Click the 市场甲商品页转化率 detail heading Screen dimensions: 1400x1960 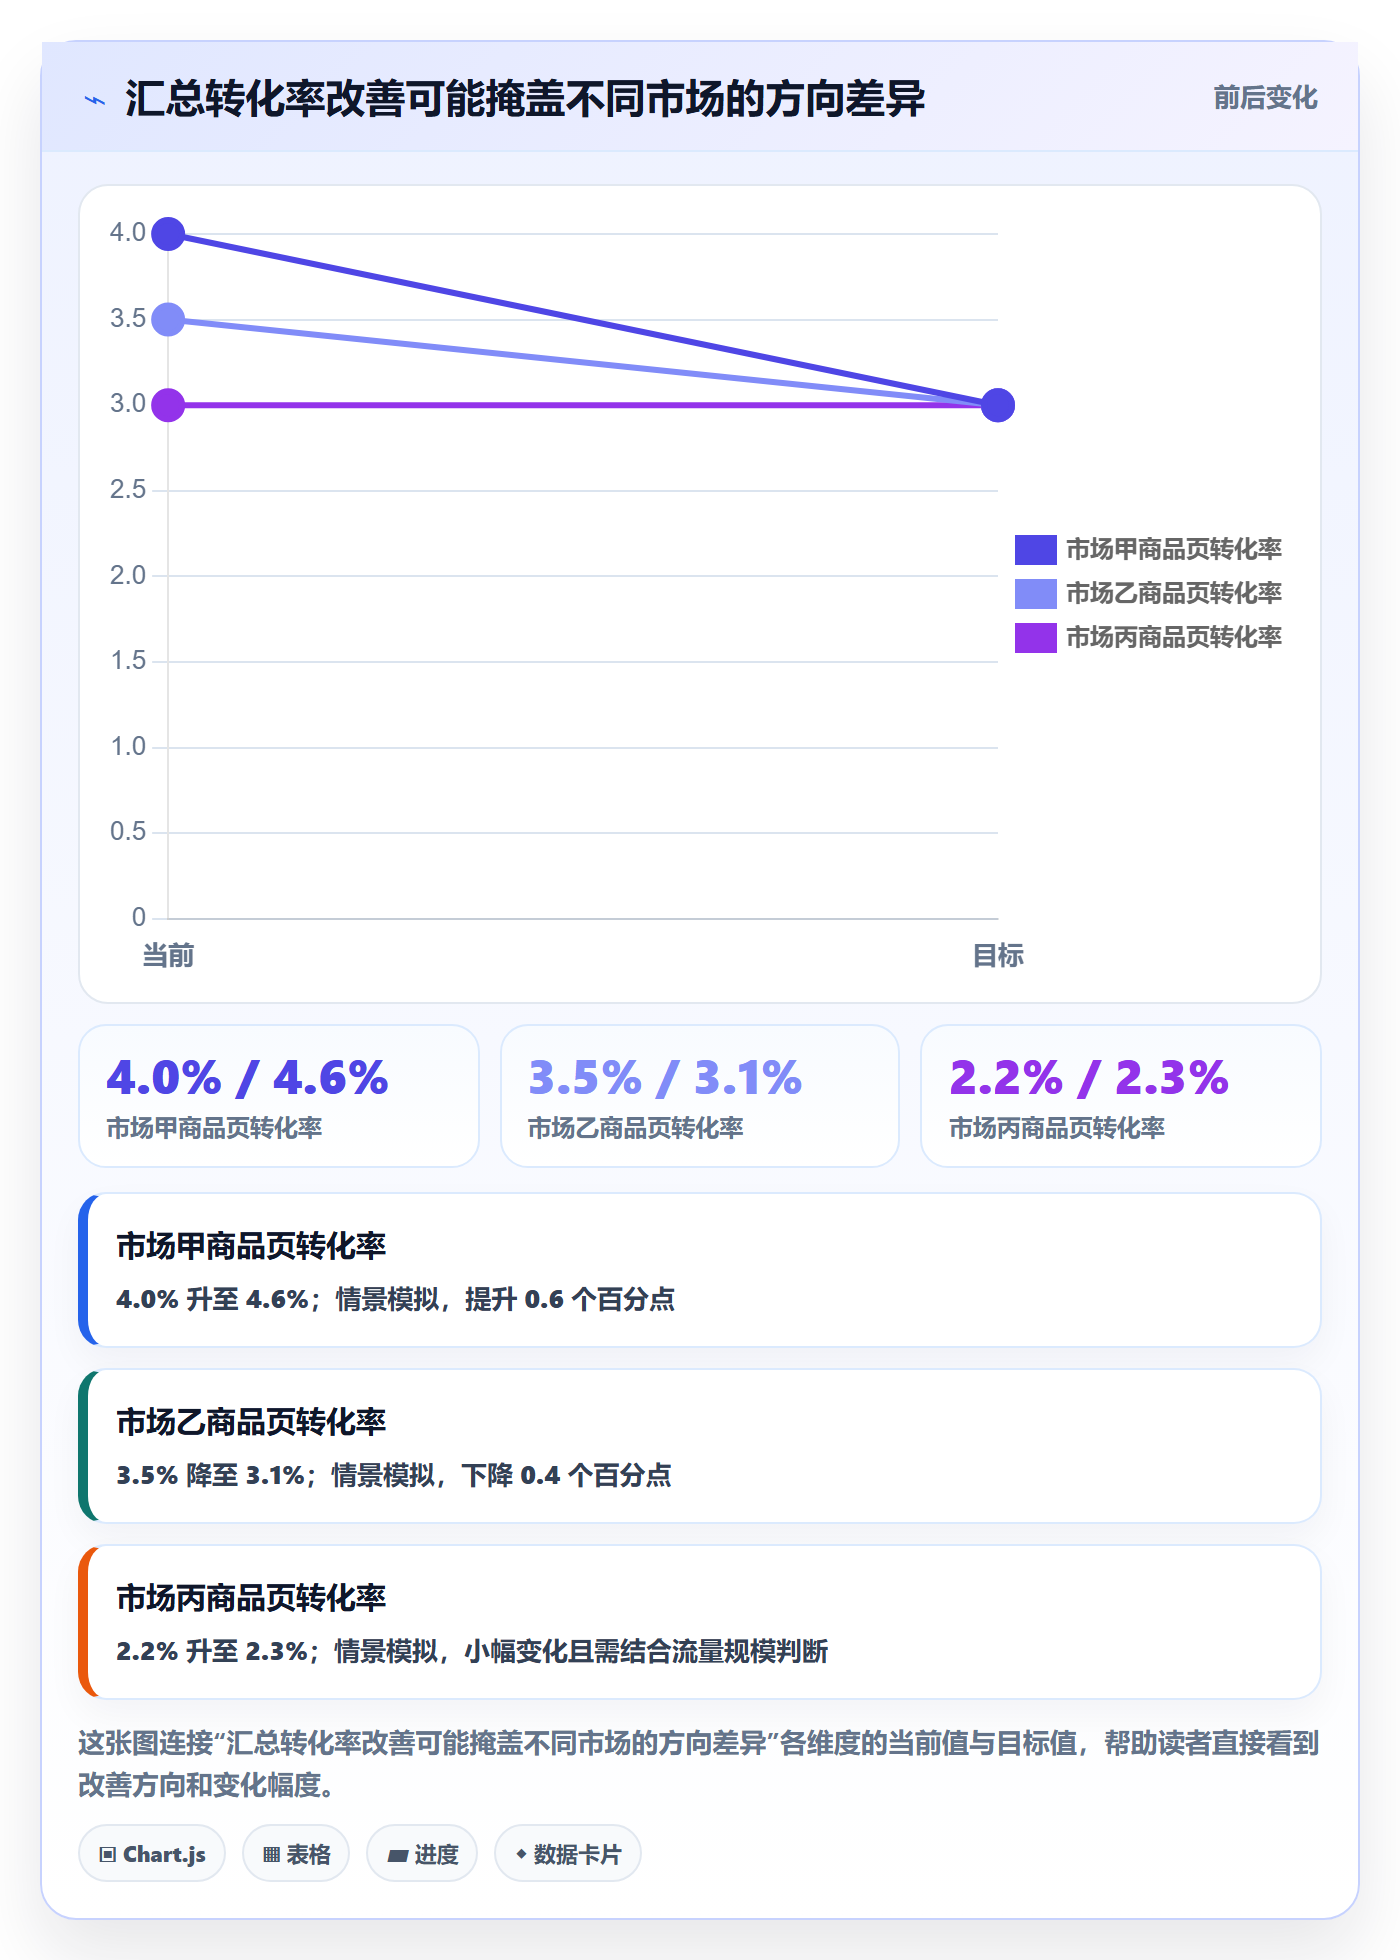tap(251, 1246)
